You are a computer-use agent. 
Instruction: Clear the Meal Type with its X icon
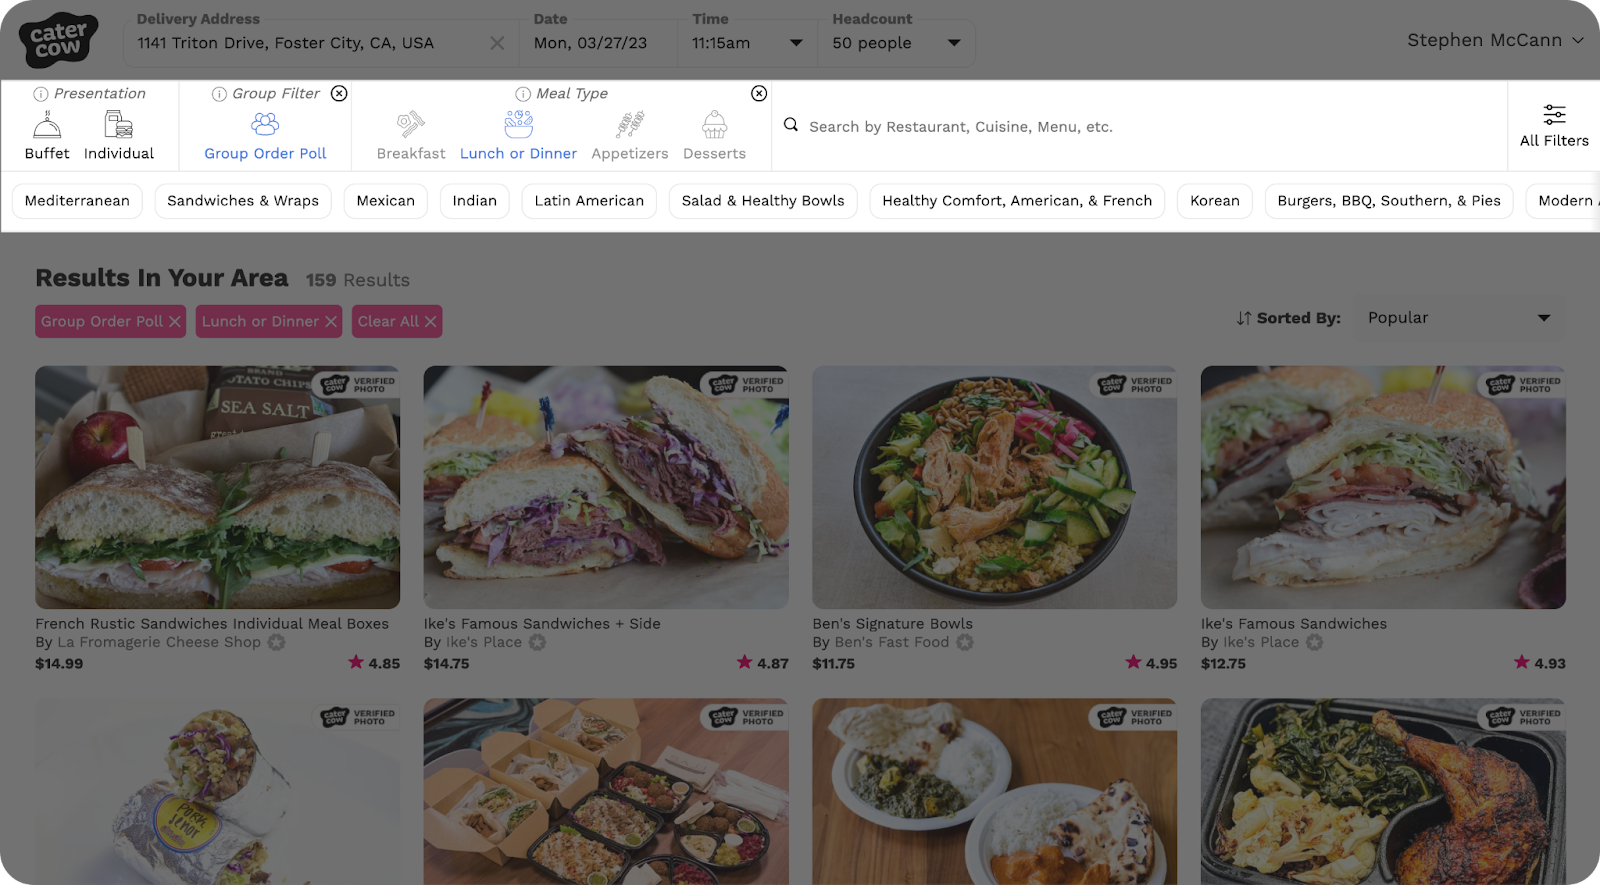[759, 93]
